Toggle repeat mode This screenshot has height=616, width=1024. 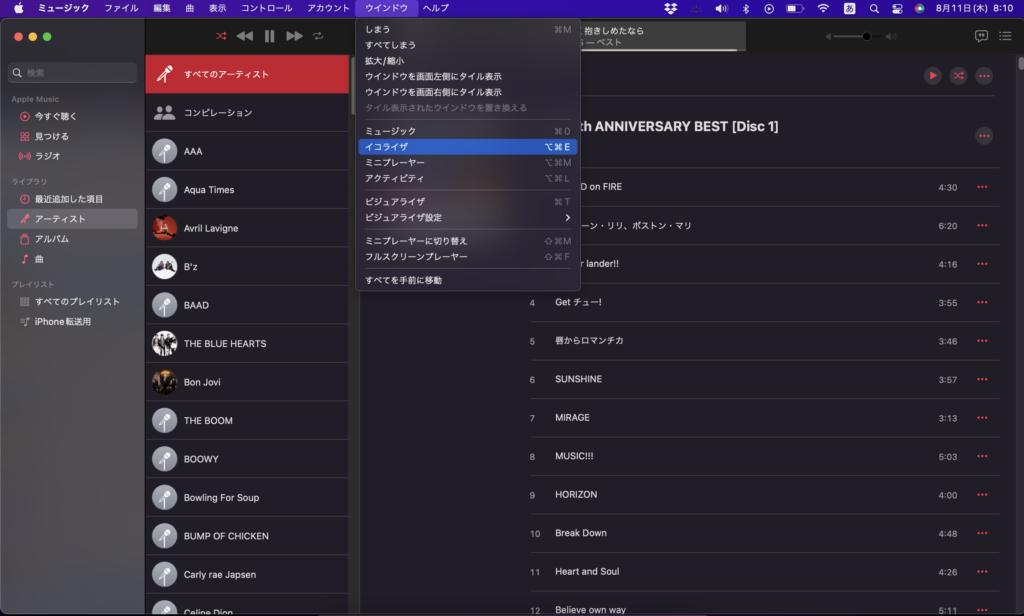click(318, 36)
